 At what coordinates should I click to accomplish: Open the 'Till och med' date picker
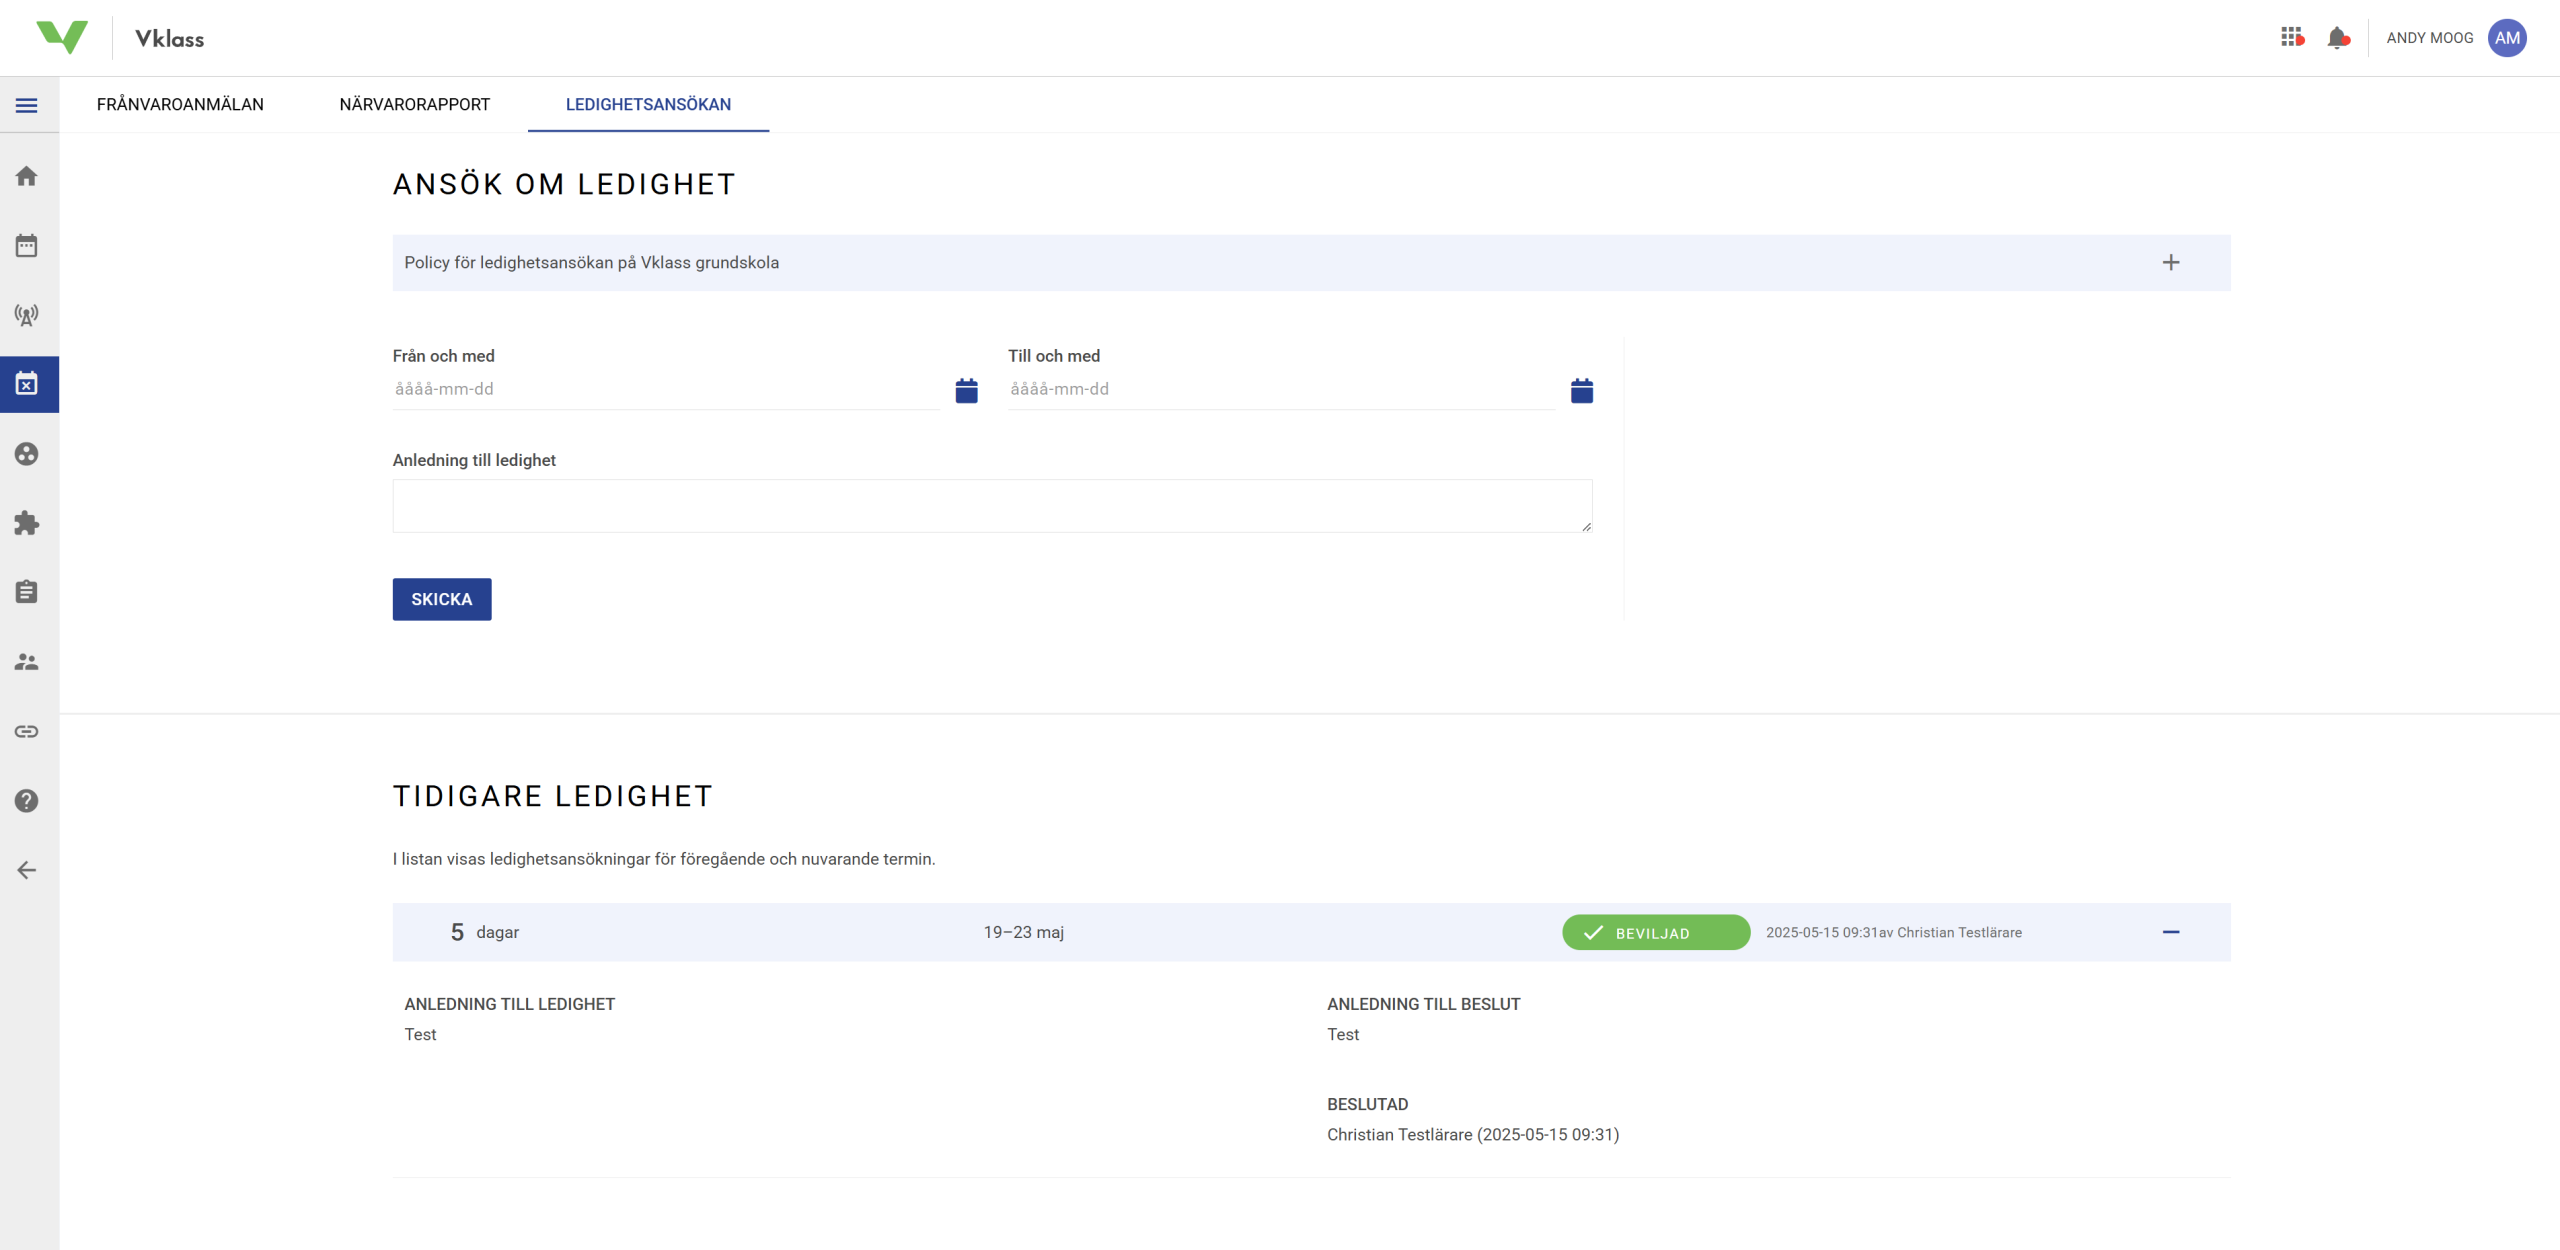coord(1581,391)
